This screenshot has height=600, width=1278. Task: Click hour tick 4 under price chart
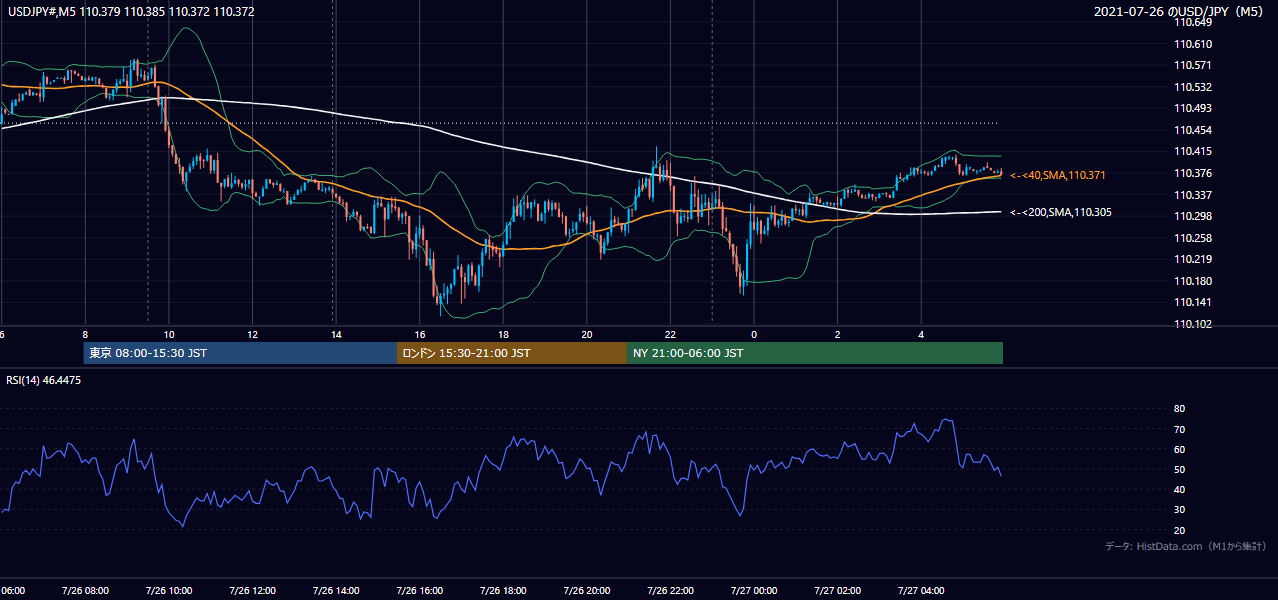click(x=922, y=335)
